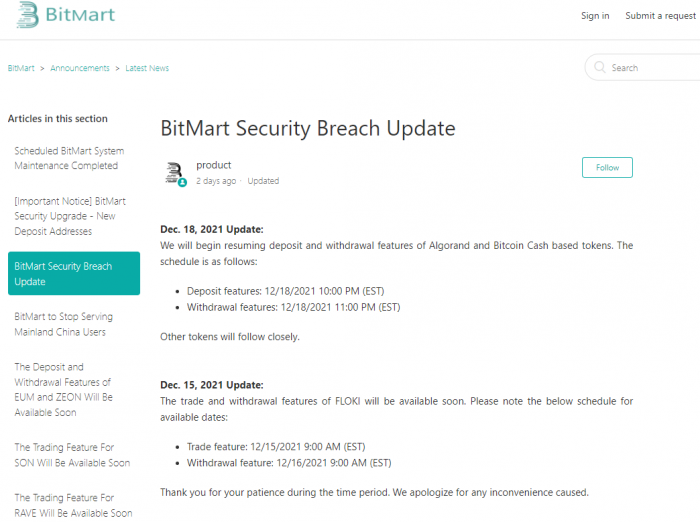Click the product author name
This screenshot has height=522, width=700.
click(214, 165)
